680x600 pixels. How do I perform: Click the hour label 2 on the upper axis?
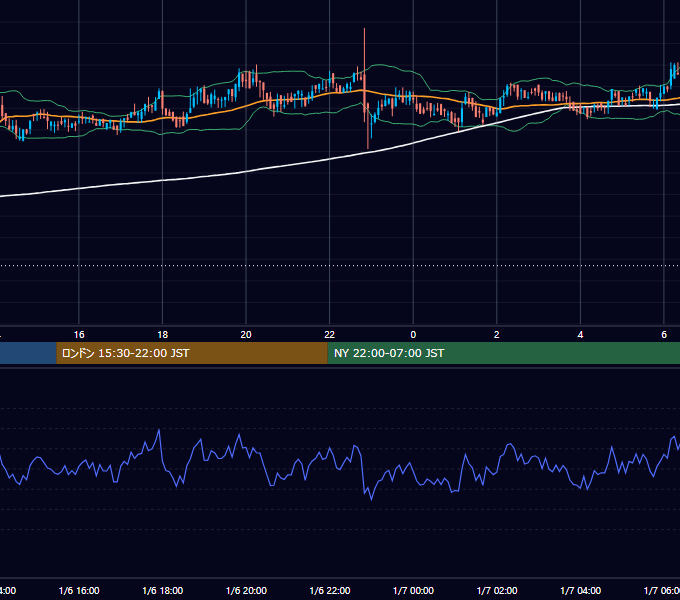tap(497, 335)
